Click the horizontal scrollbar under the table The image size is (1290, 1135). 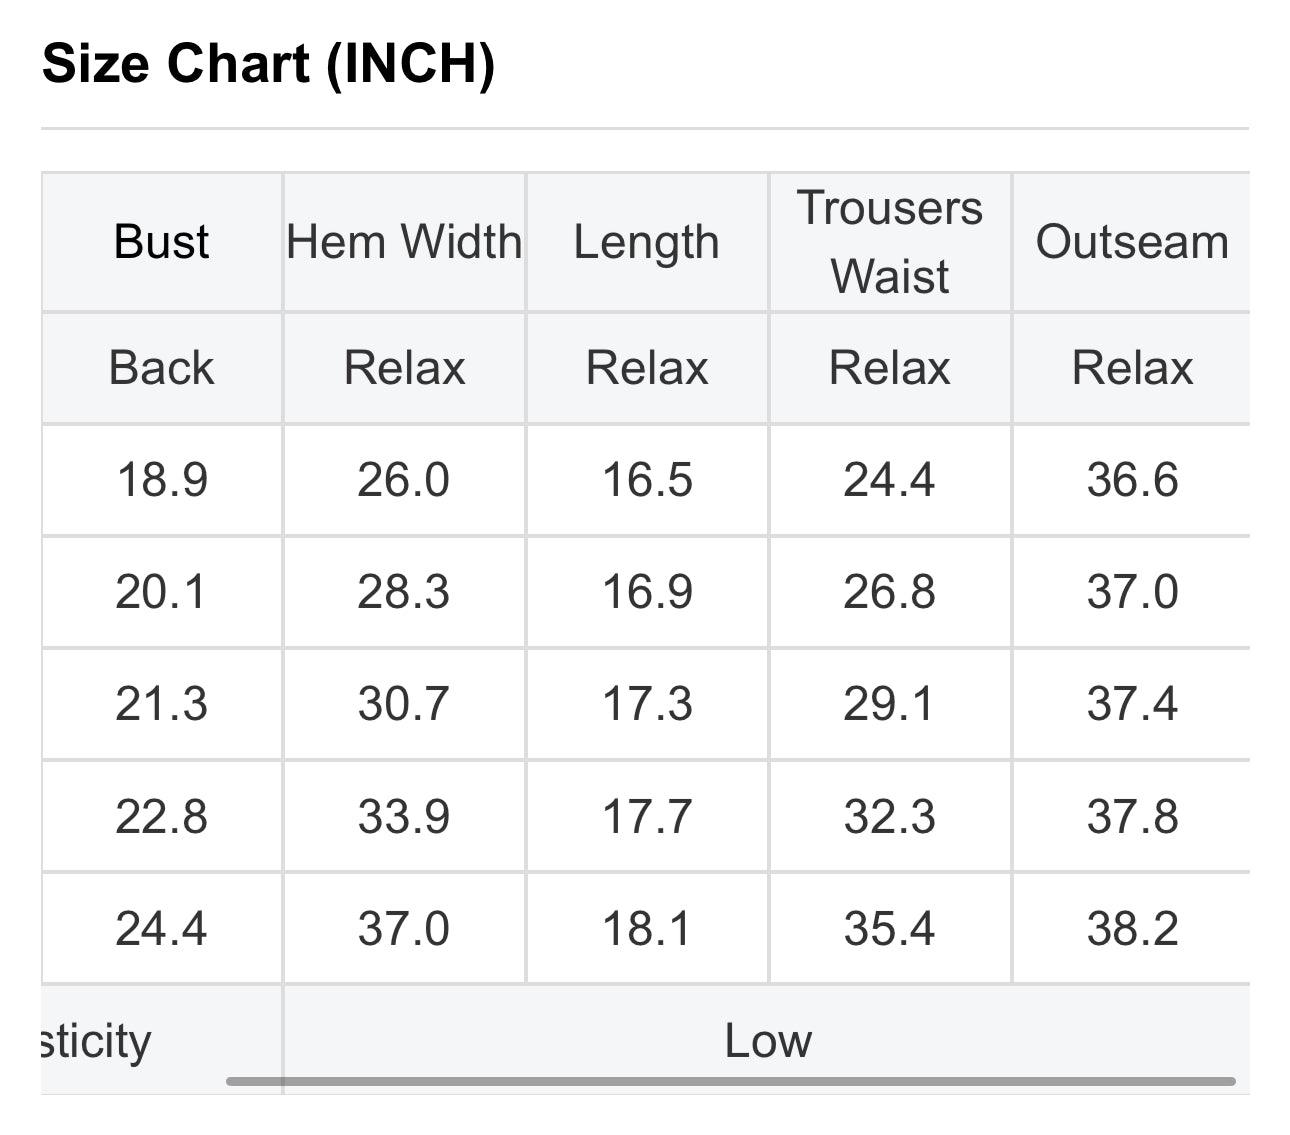pos(731,1081)
